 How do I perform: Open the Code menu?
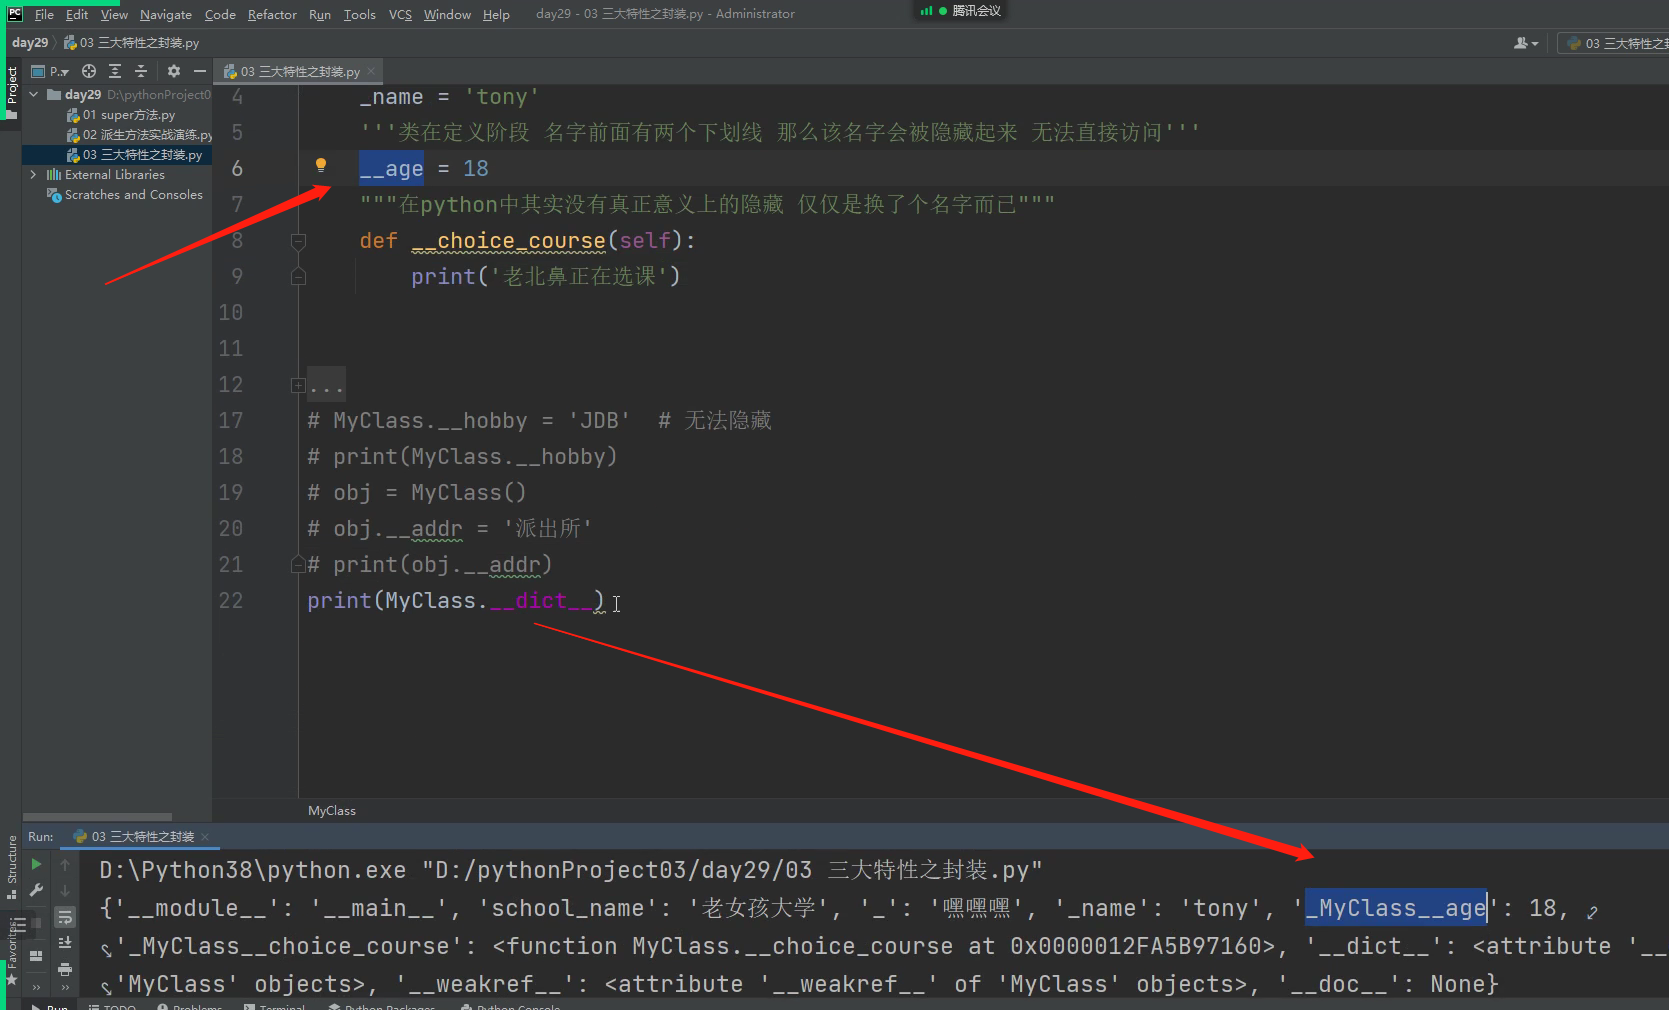[220, 14]
